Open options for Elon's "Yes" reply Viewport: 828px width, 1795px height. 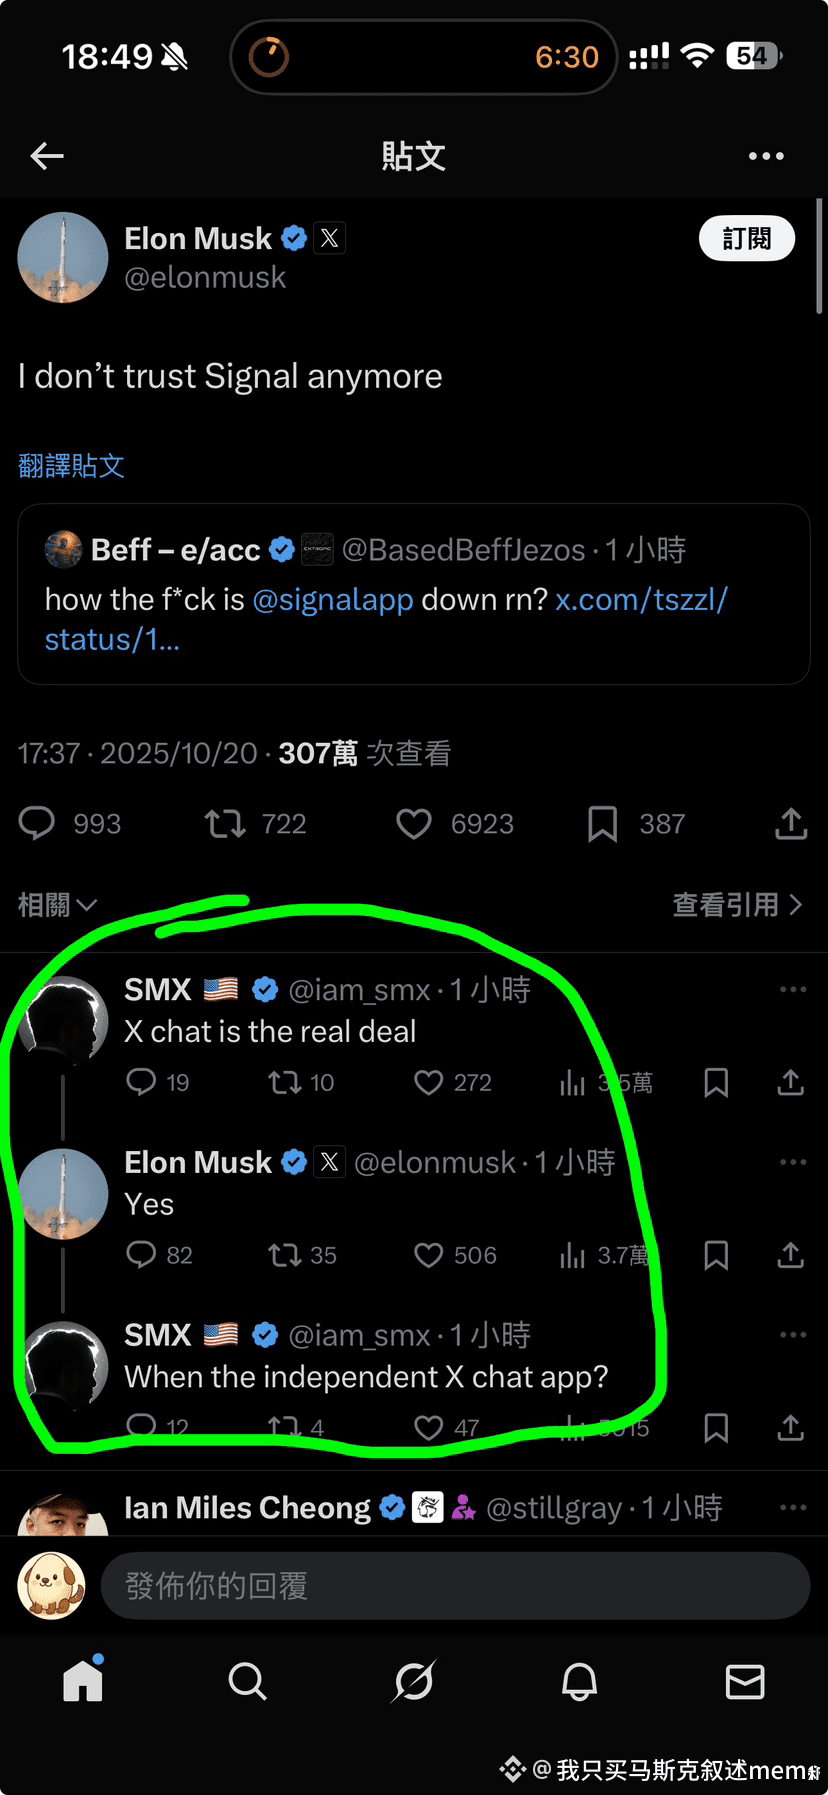coord(792,1162)
